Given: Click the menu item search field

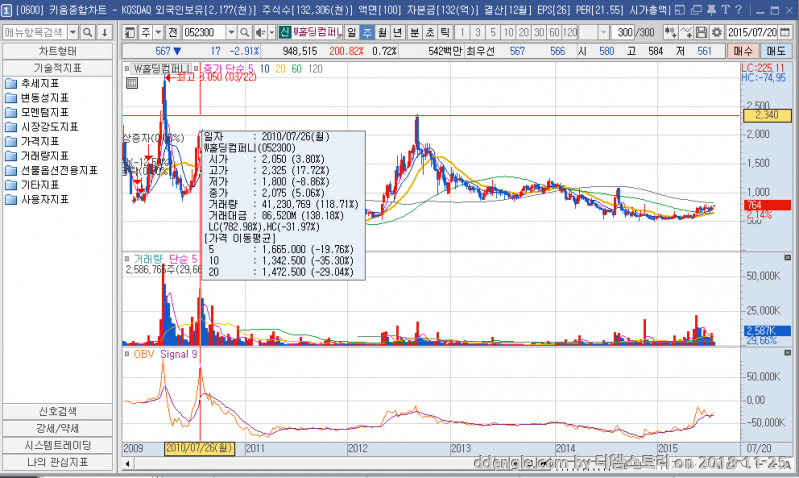Looking at the screenshot, I should click(x=35, y=33).
